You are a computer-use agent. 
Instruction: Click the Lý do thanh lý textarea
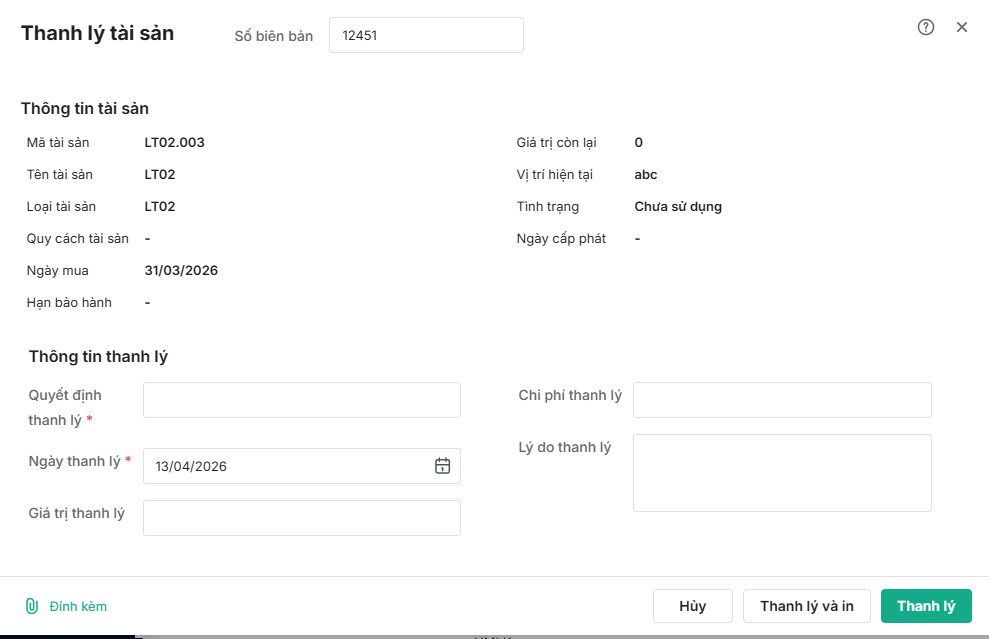782,473
